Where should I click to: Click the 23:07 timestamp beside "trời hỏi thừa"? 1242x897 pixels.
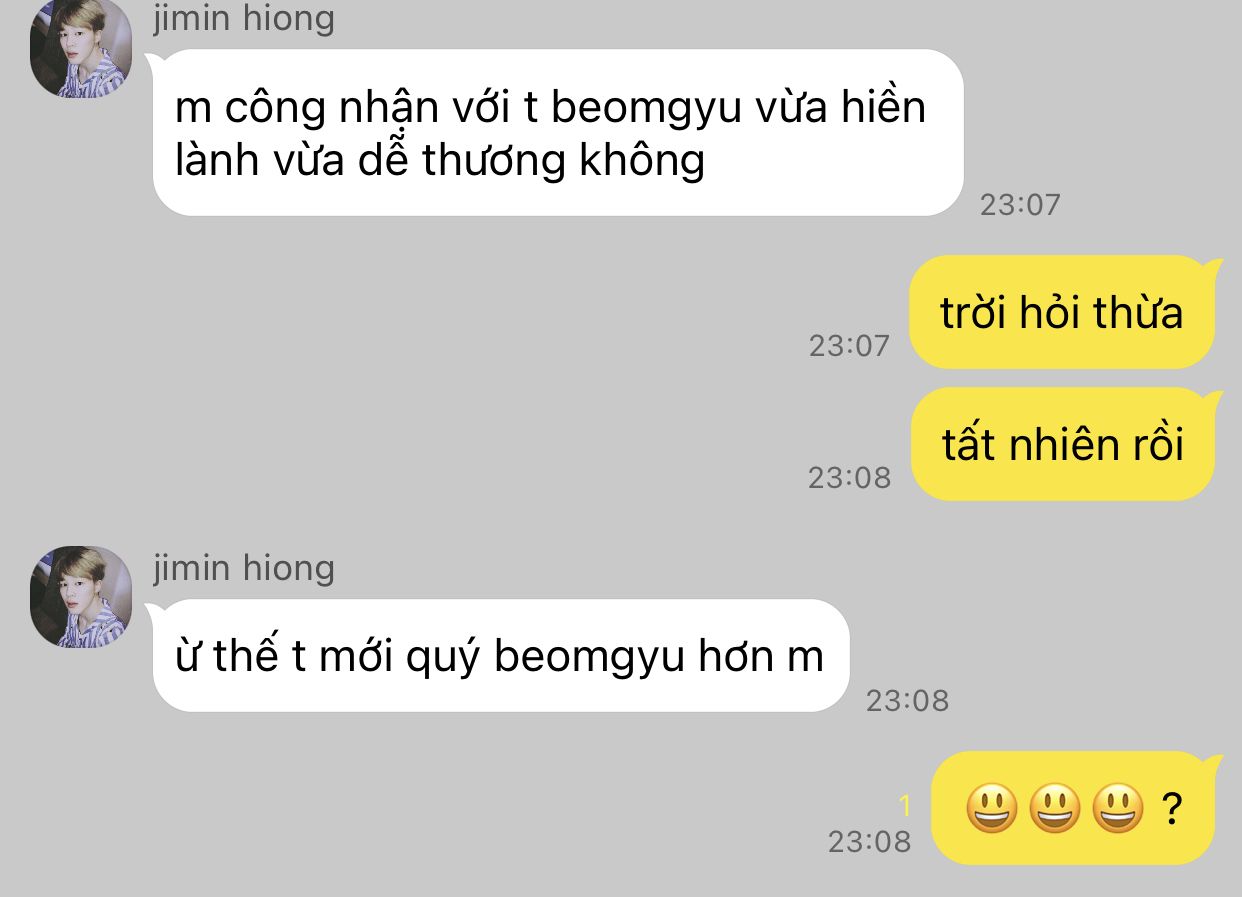pos(849,346)
